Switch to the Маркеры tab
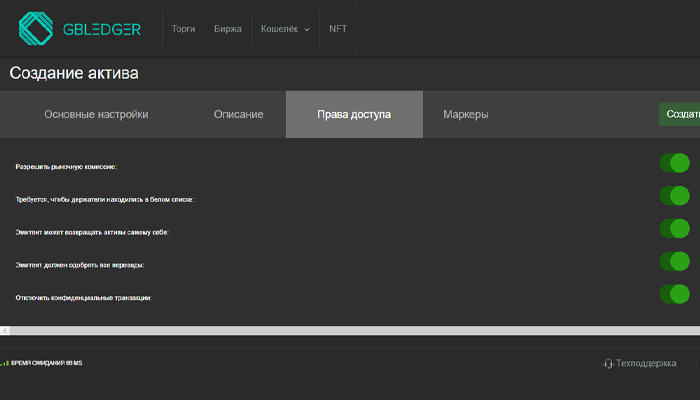 point(466,114)
